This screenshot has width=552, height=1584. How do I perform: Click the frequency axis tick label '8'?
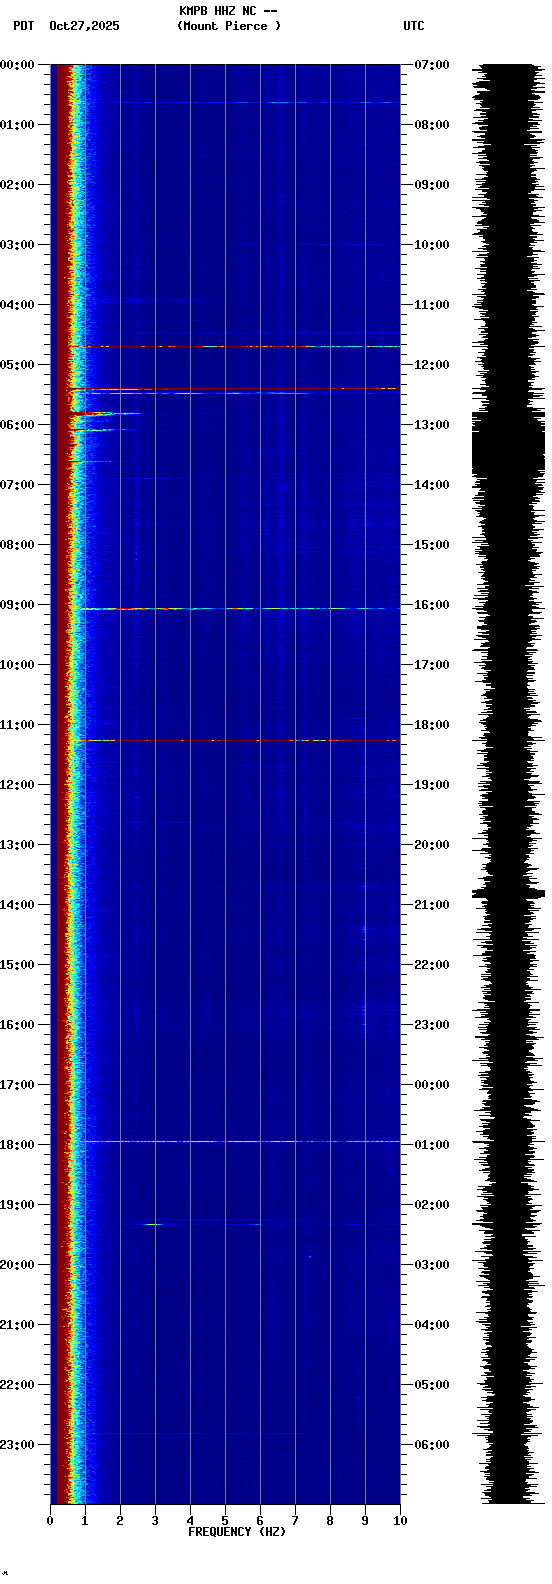tap(330, 1521)
